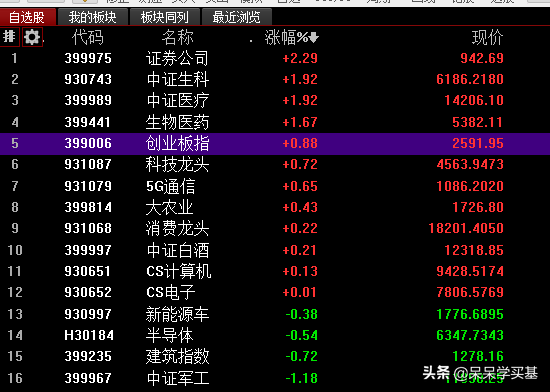Click the price 1776.6895
This screenshot has width=550, height=392.
[x=470, y=314]
